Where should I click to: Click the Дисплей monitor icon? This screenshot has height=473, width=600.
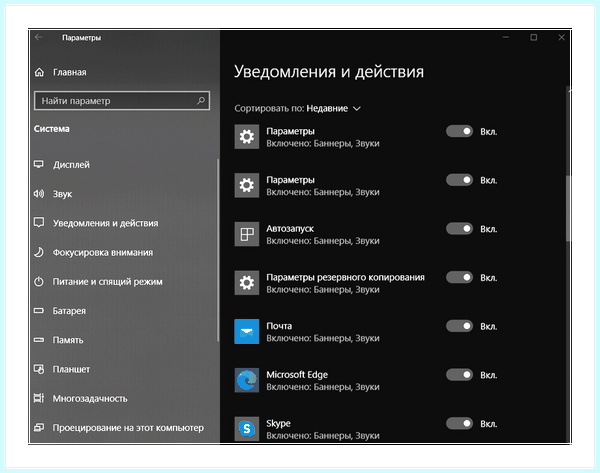39,165
